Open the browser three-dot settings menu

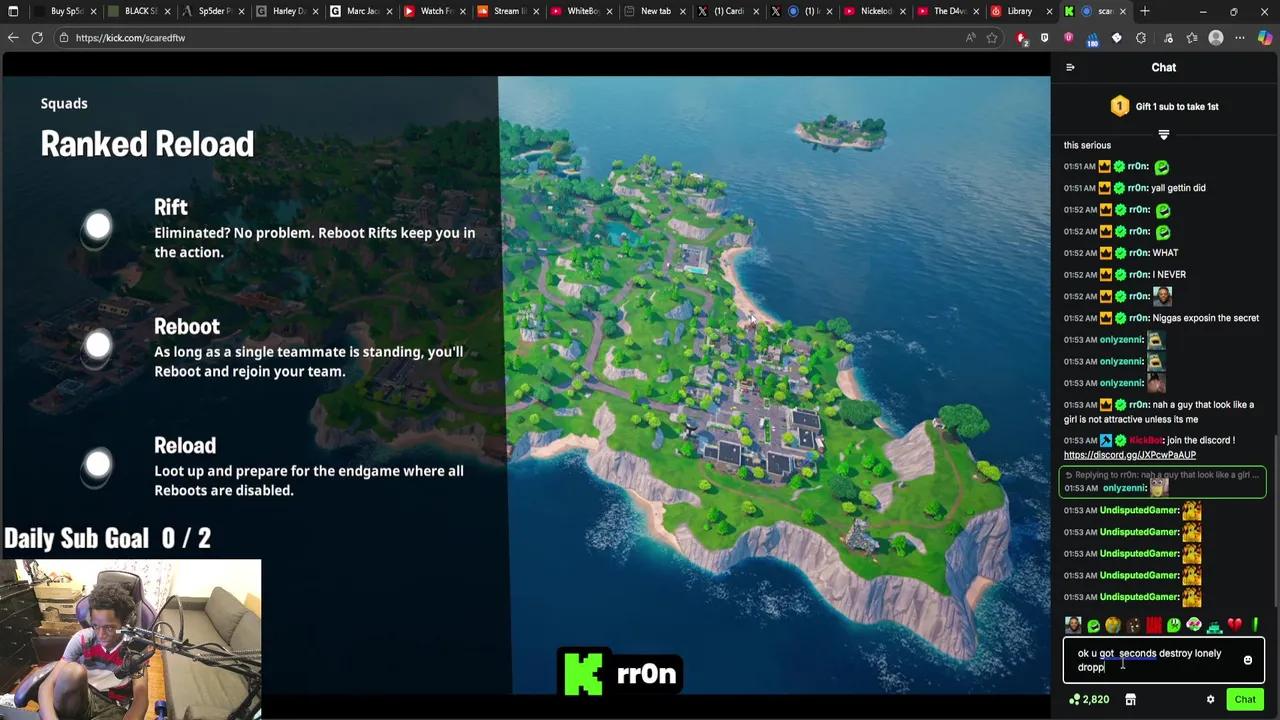point(1240,37)
